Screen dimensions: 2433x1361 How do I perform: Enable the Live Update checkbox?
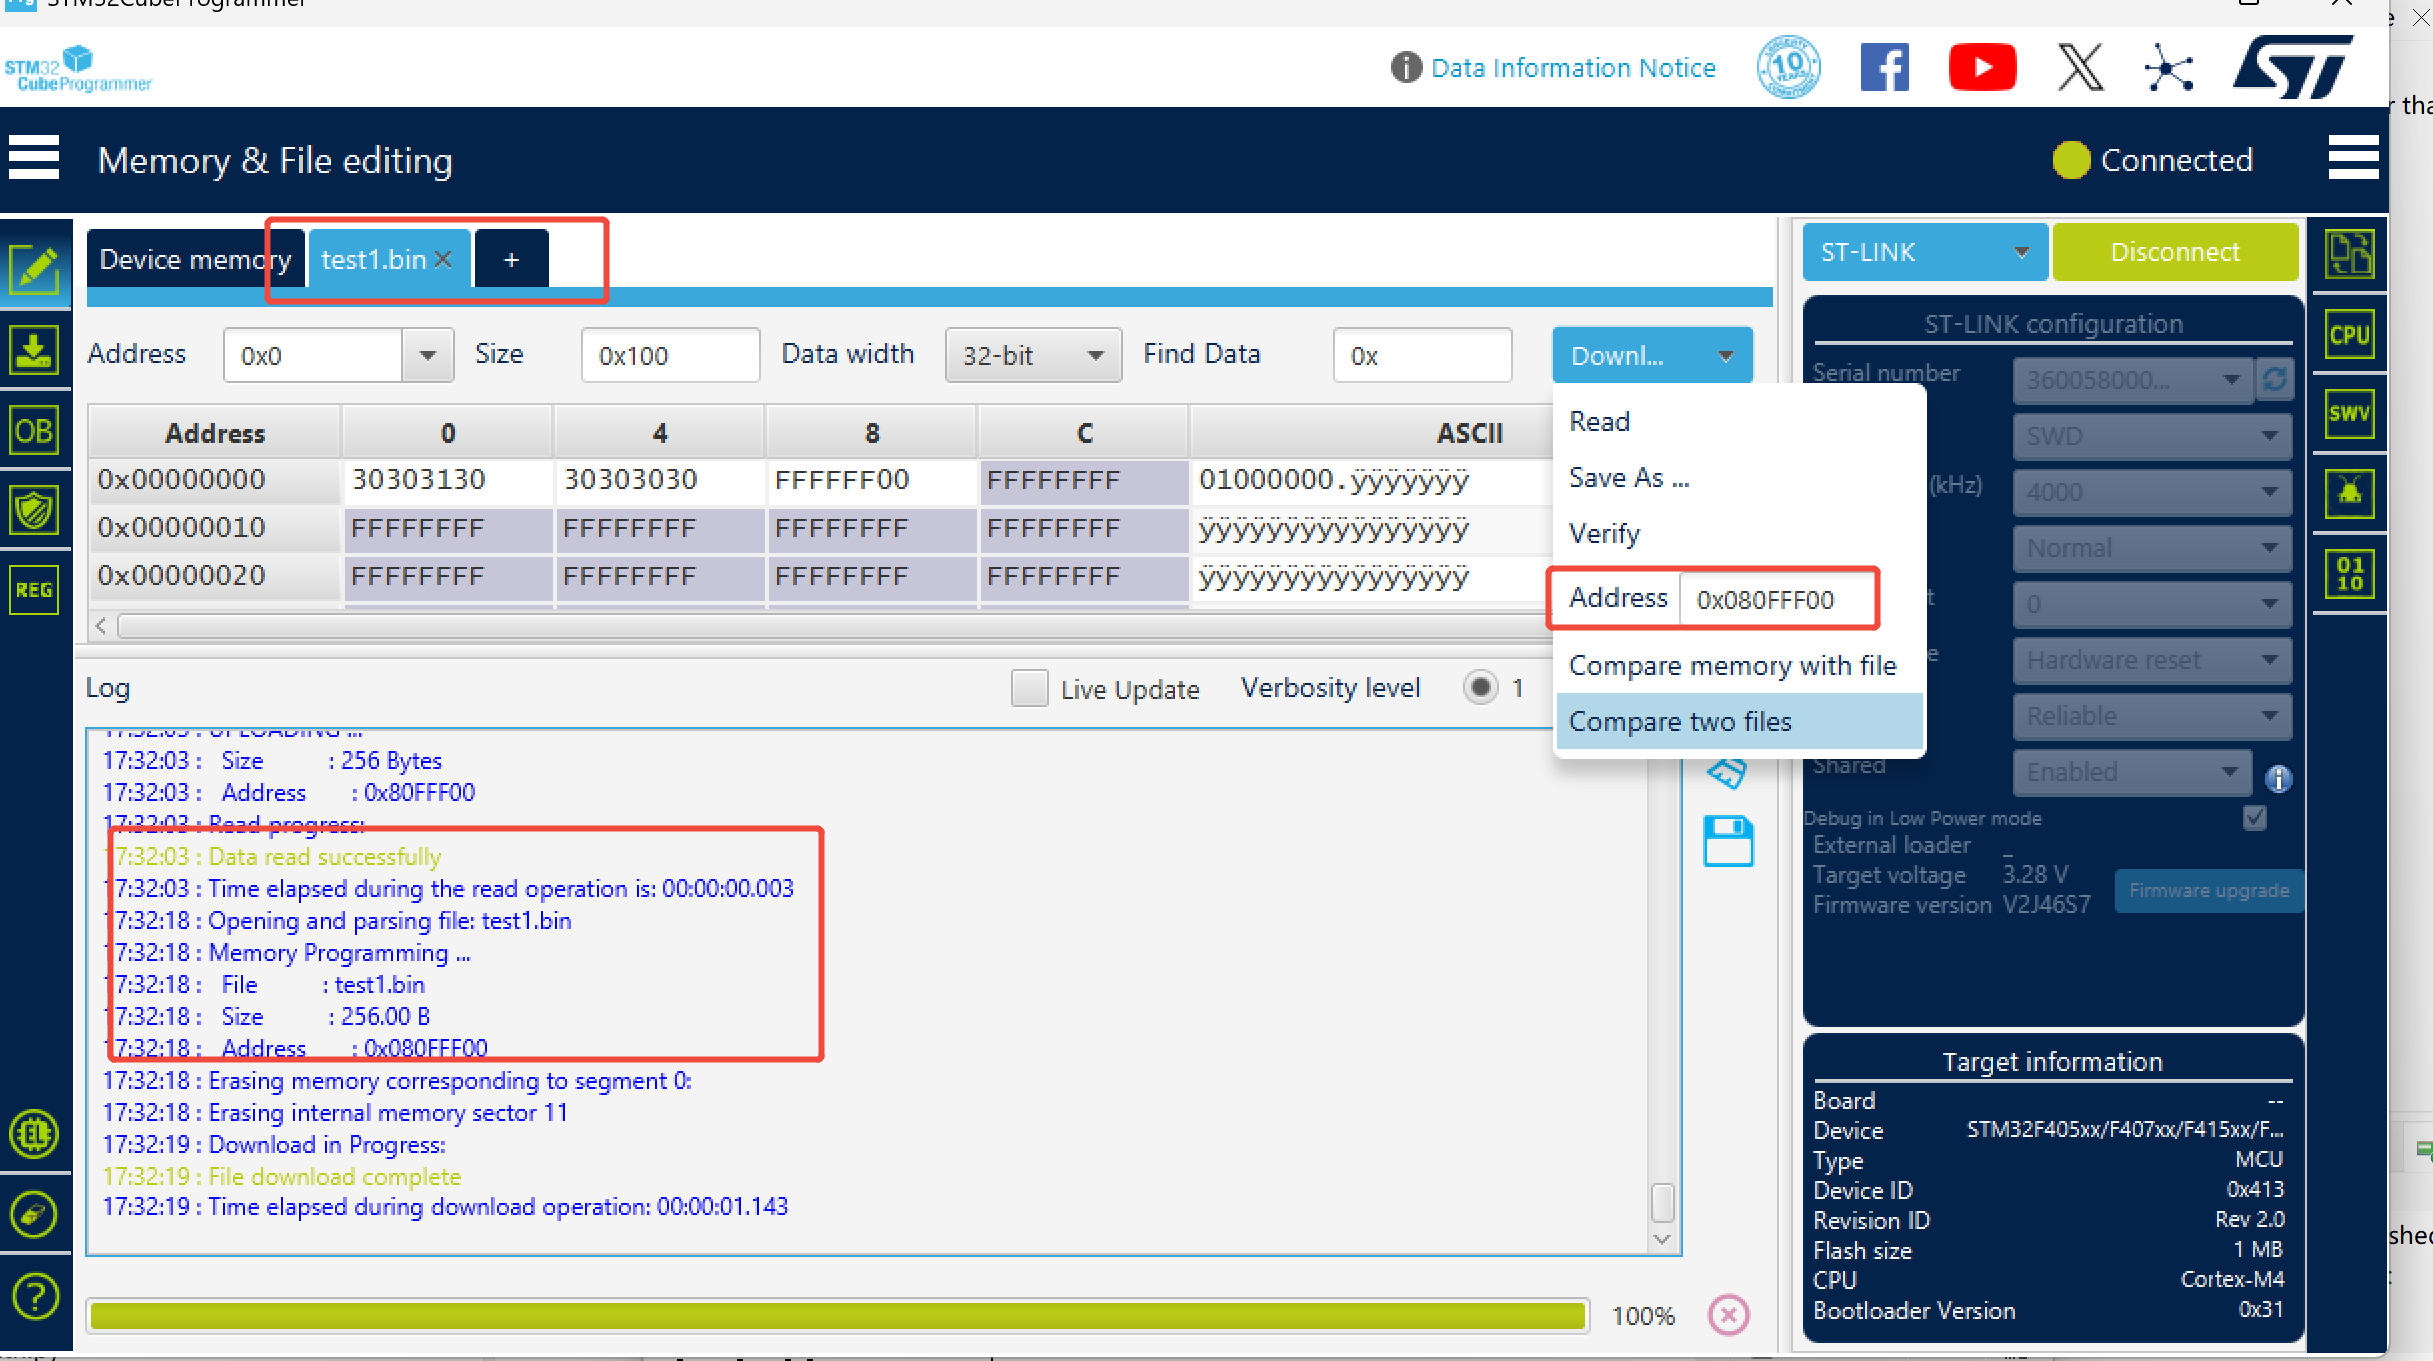click(1029, 689)
